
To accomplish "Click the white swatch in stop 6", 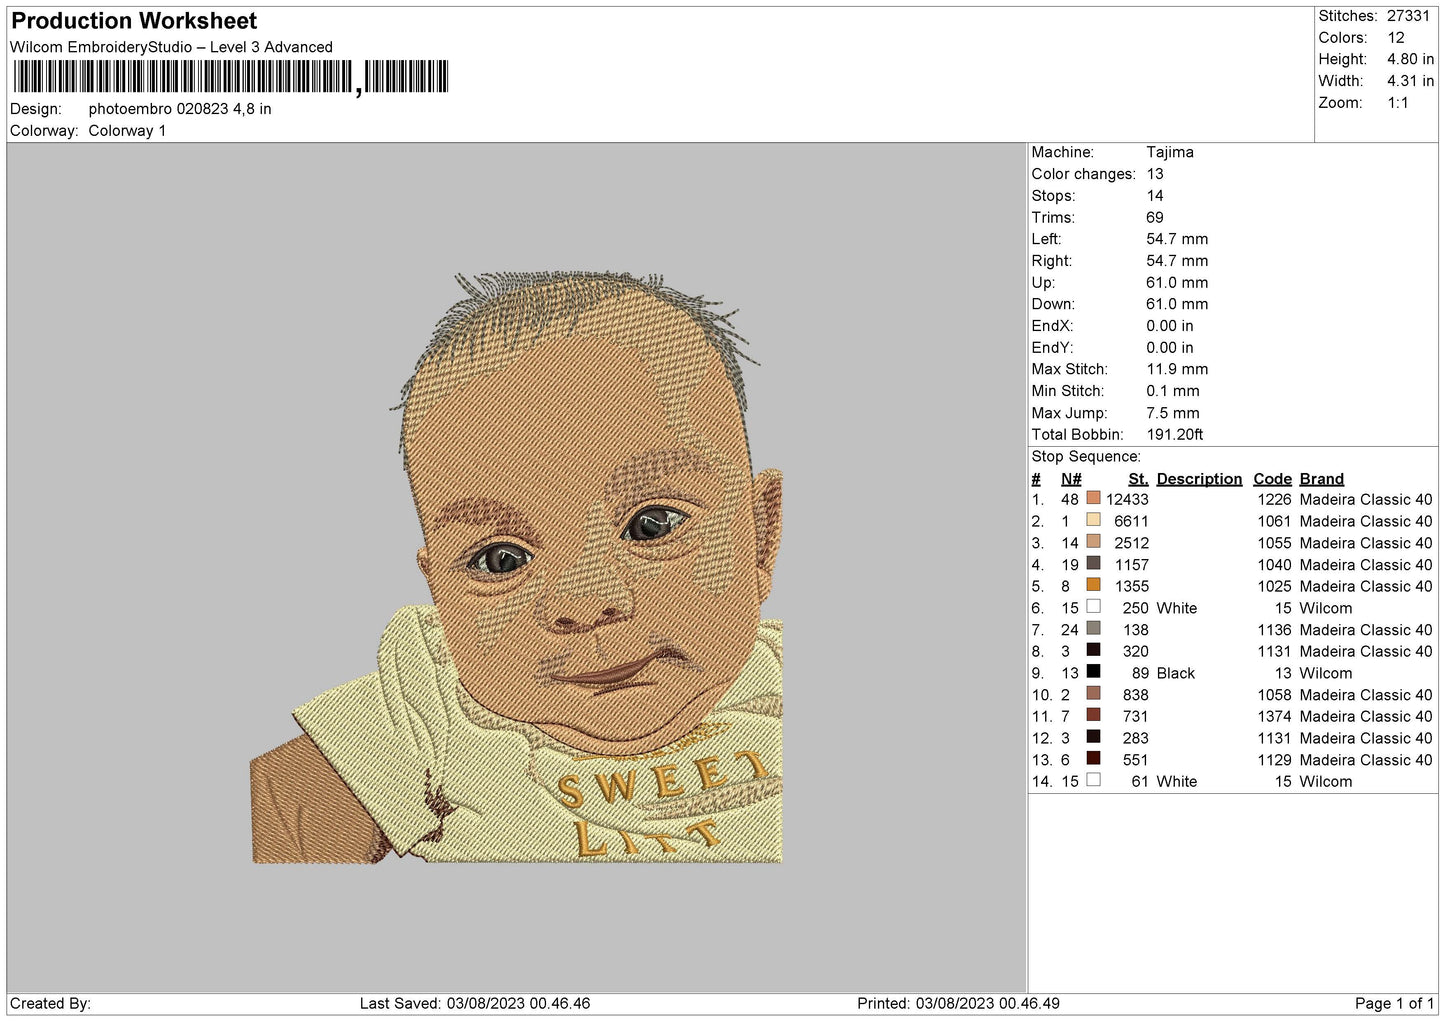I will pyautogui.click(x=1093, y=607).
